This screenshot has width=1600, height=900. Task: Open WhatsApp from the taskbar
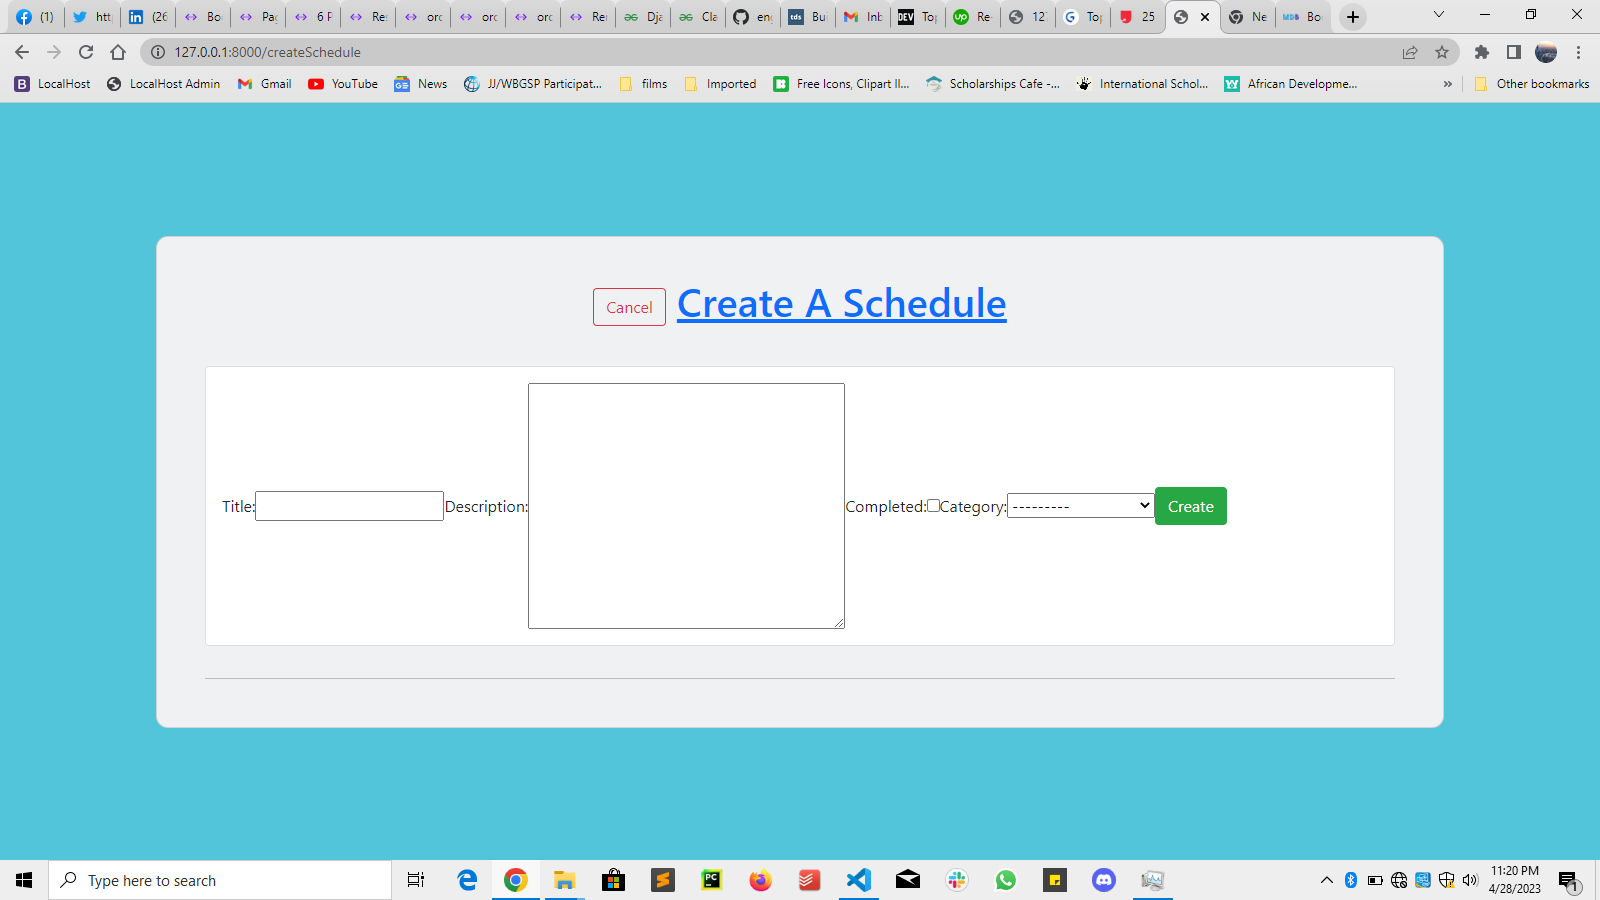pyautogui.click(x=1006, y=880)
